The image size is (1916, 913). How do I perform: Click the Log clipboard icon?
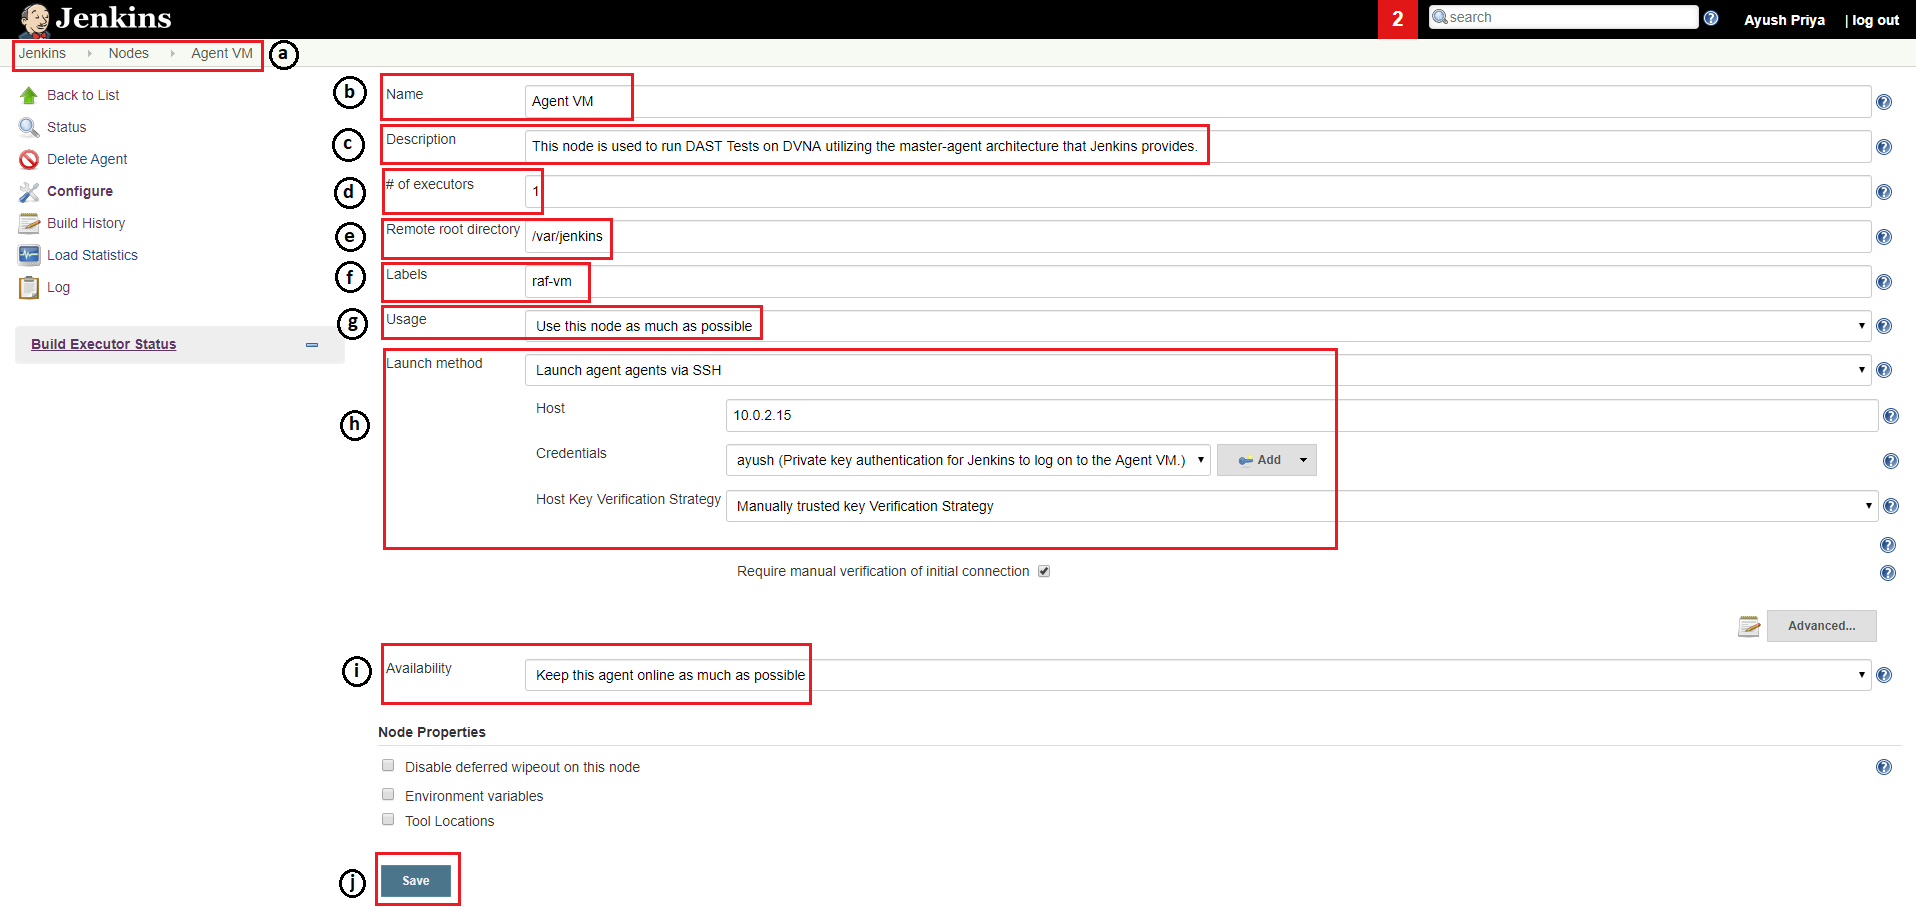(x=29, y=287)
